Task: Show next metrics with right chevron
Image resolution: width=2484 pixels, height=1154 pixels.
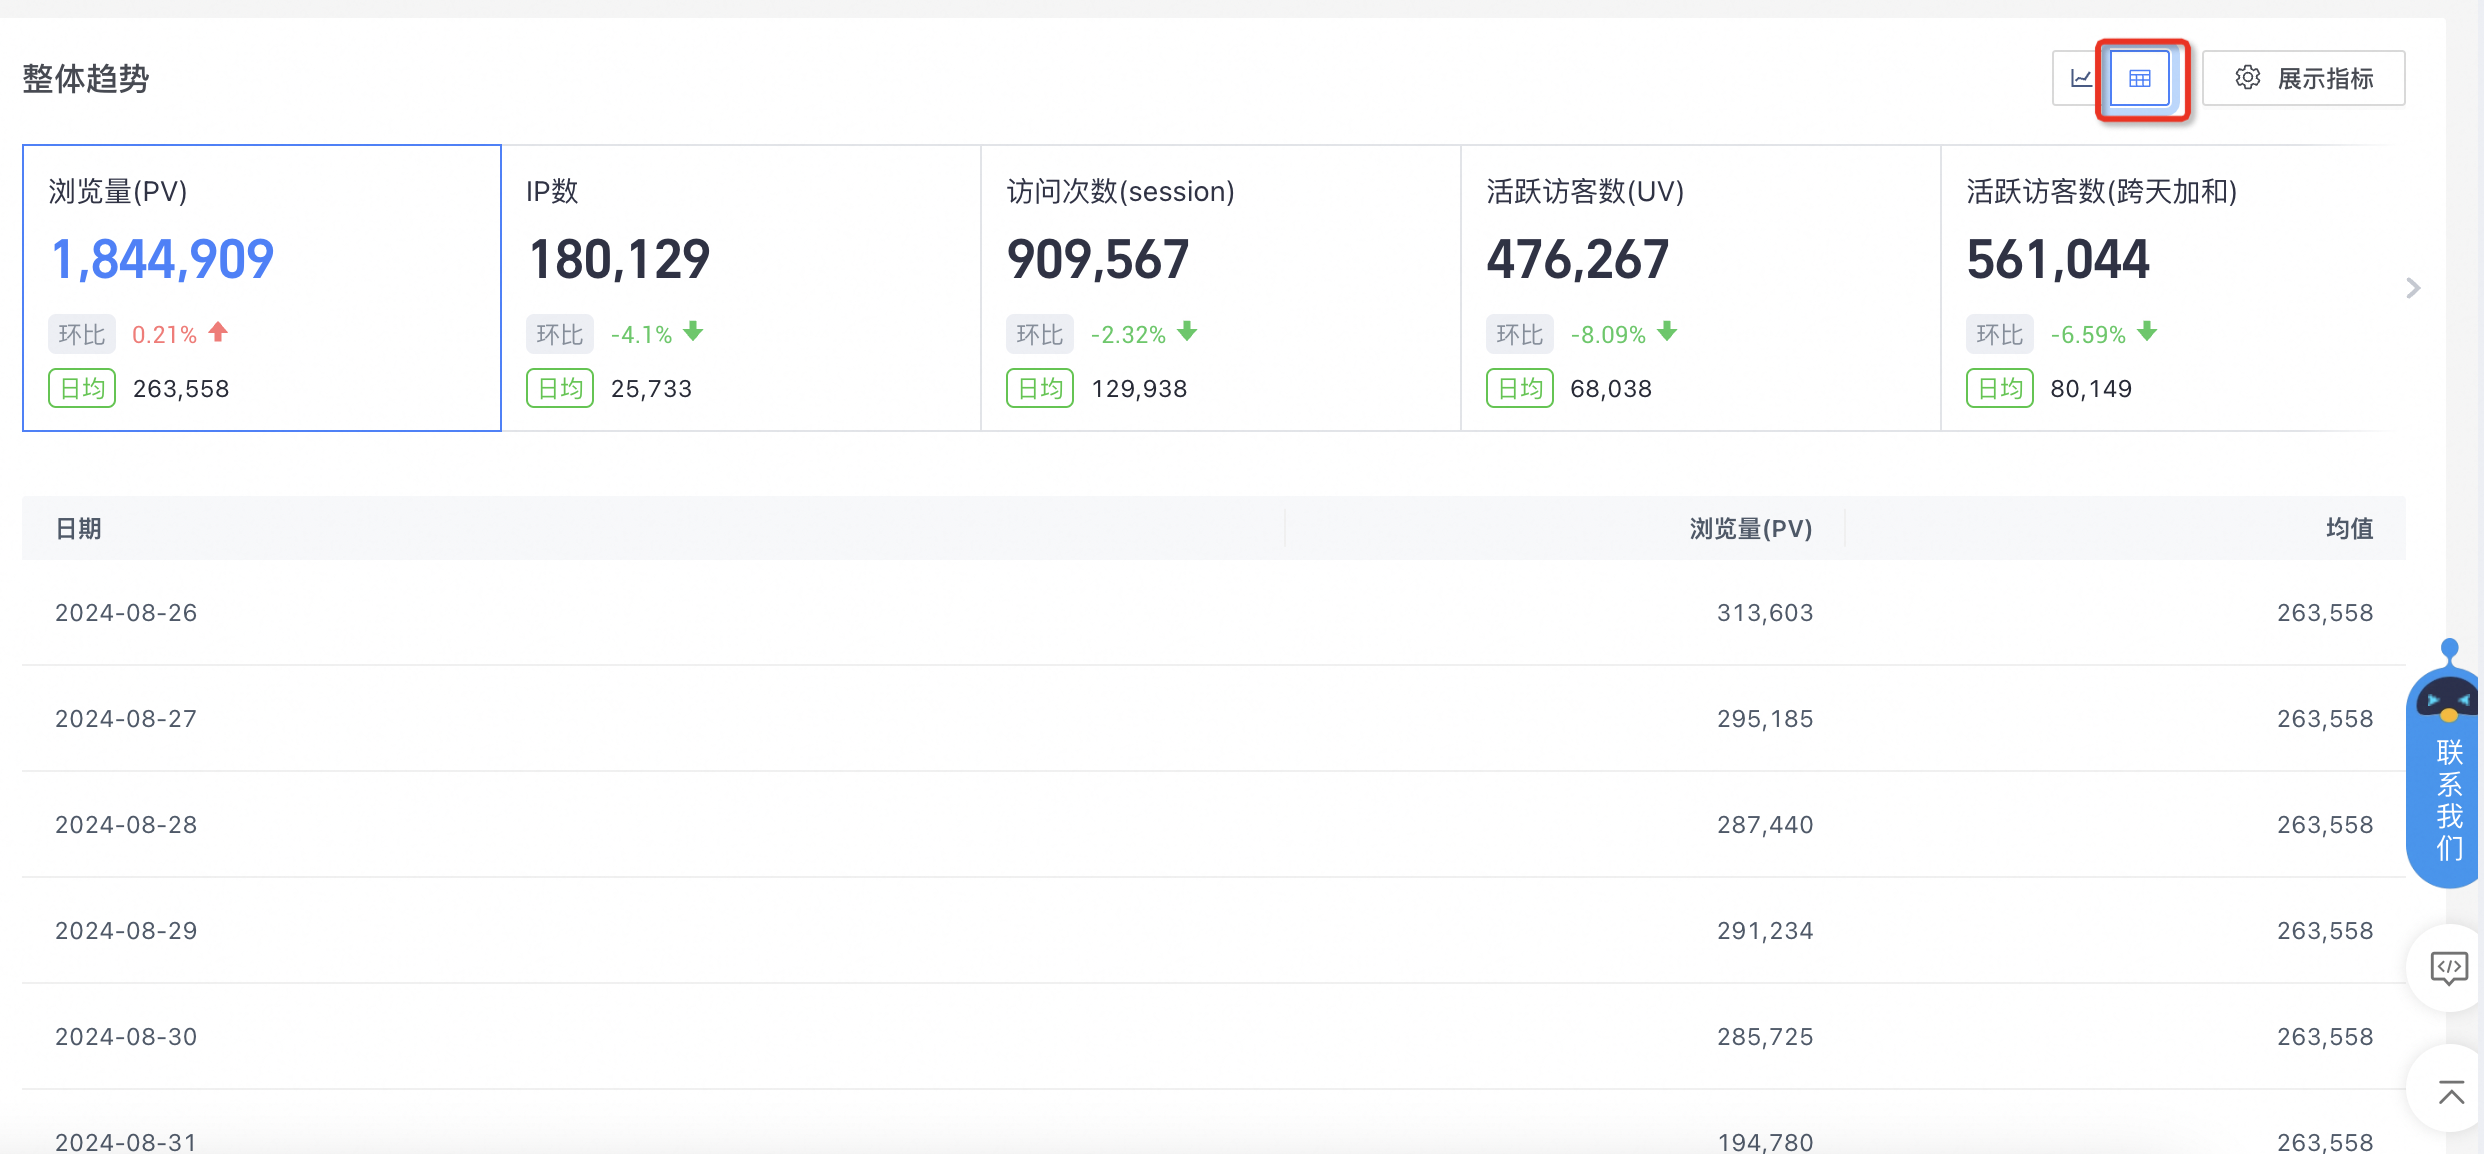Action: tap(2413, 288)
